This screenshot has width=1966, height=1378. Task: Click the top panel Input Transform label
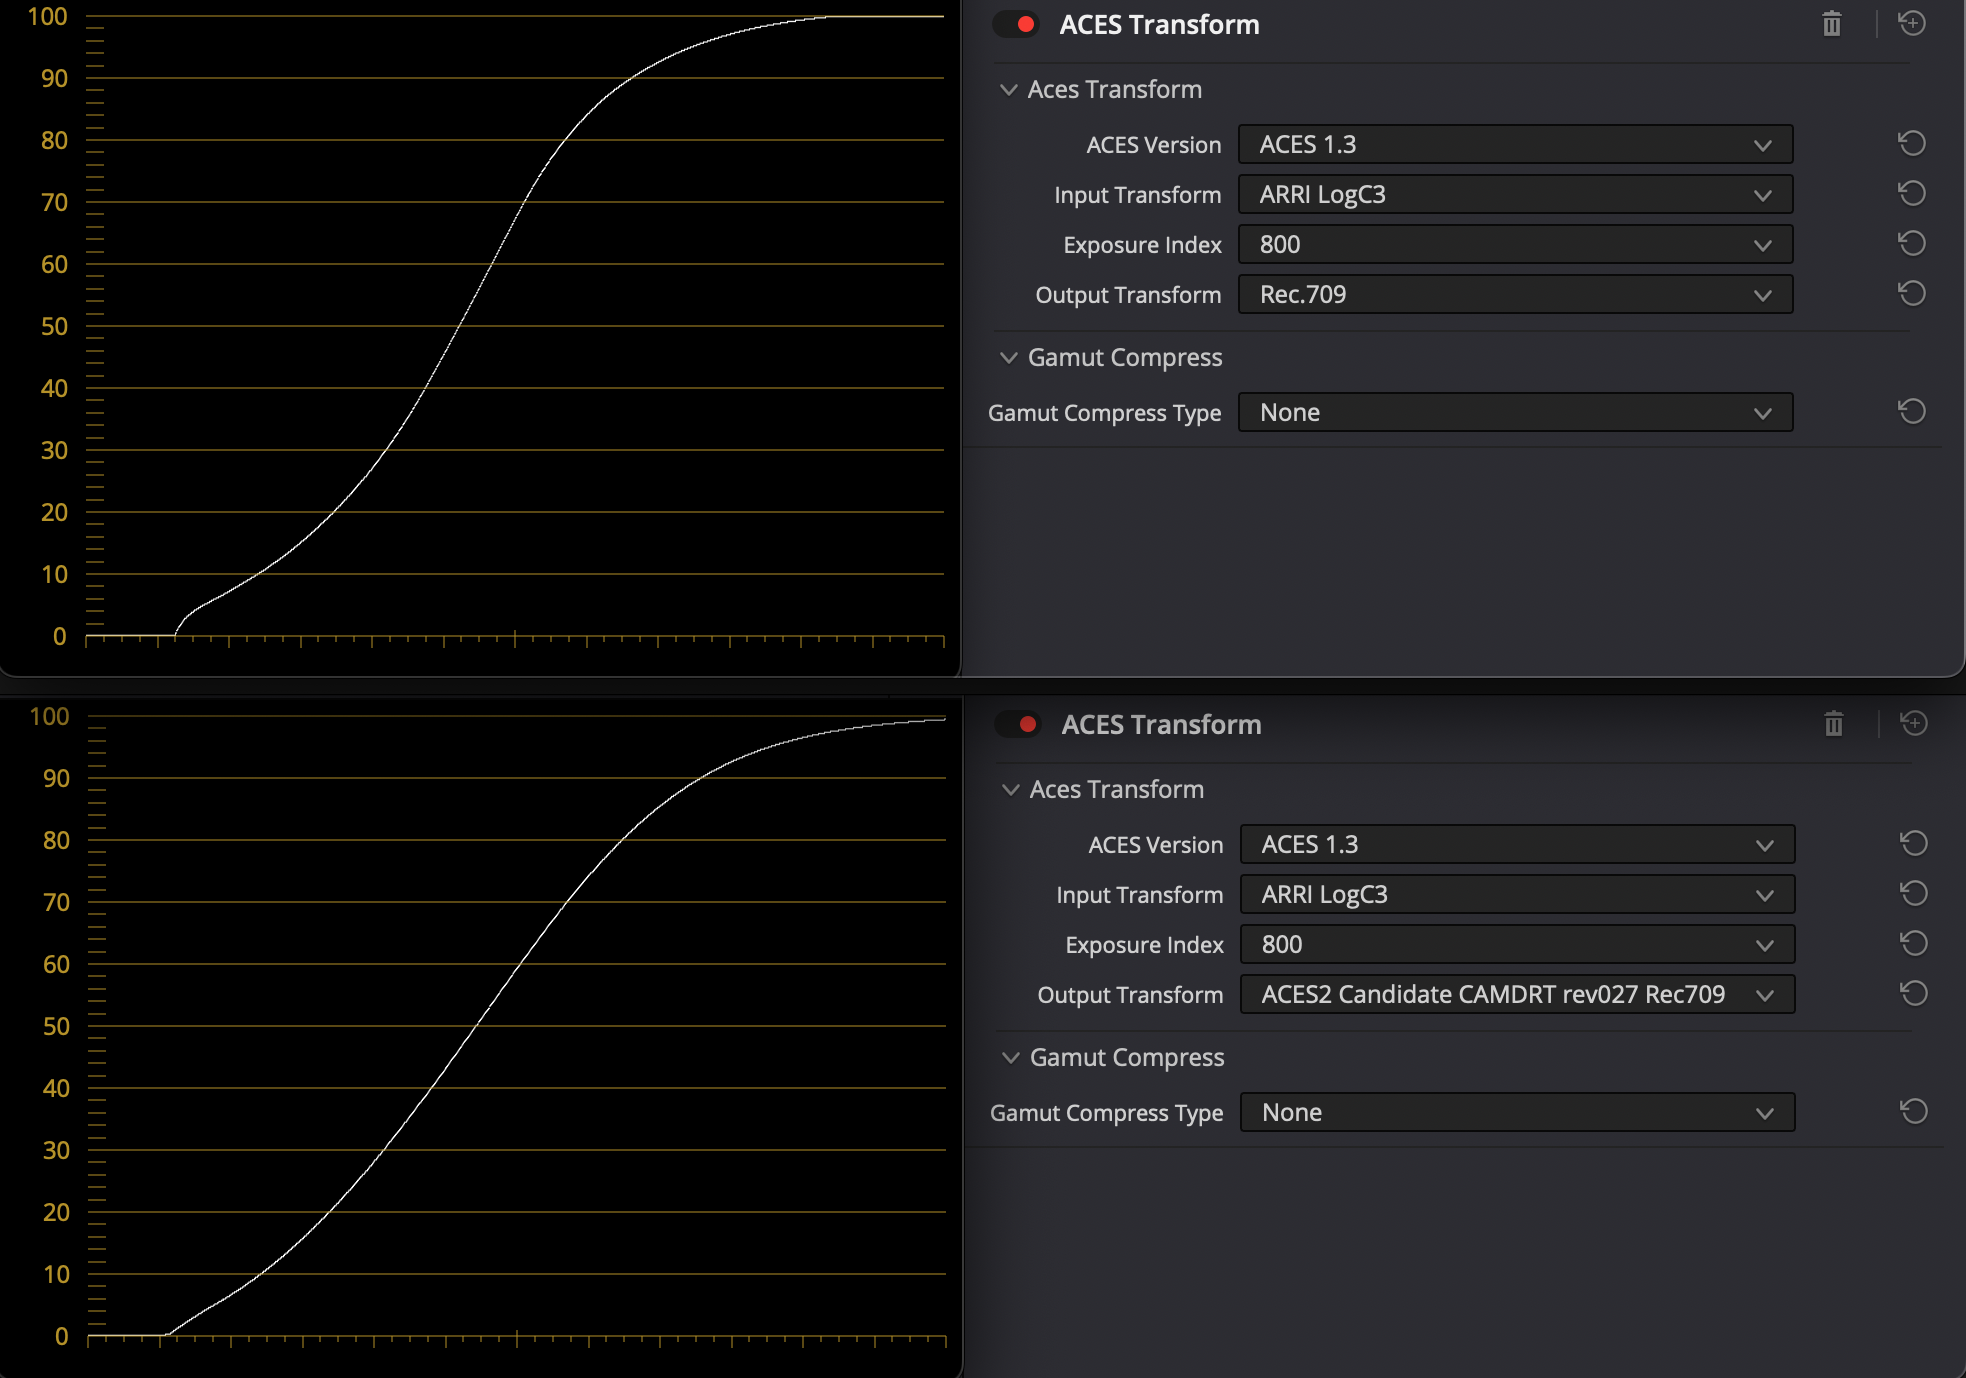1137,195
